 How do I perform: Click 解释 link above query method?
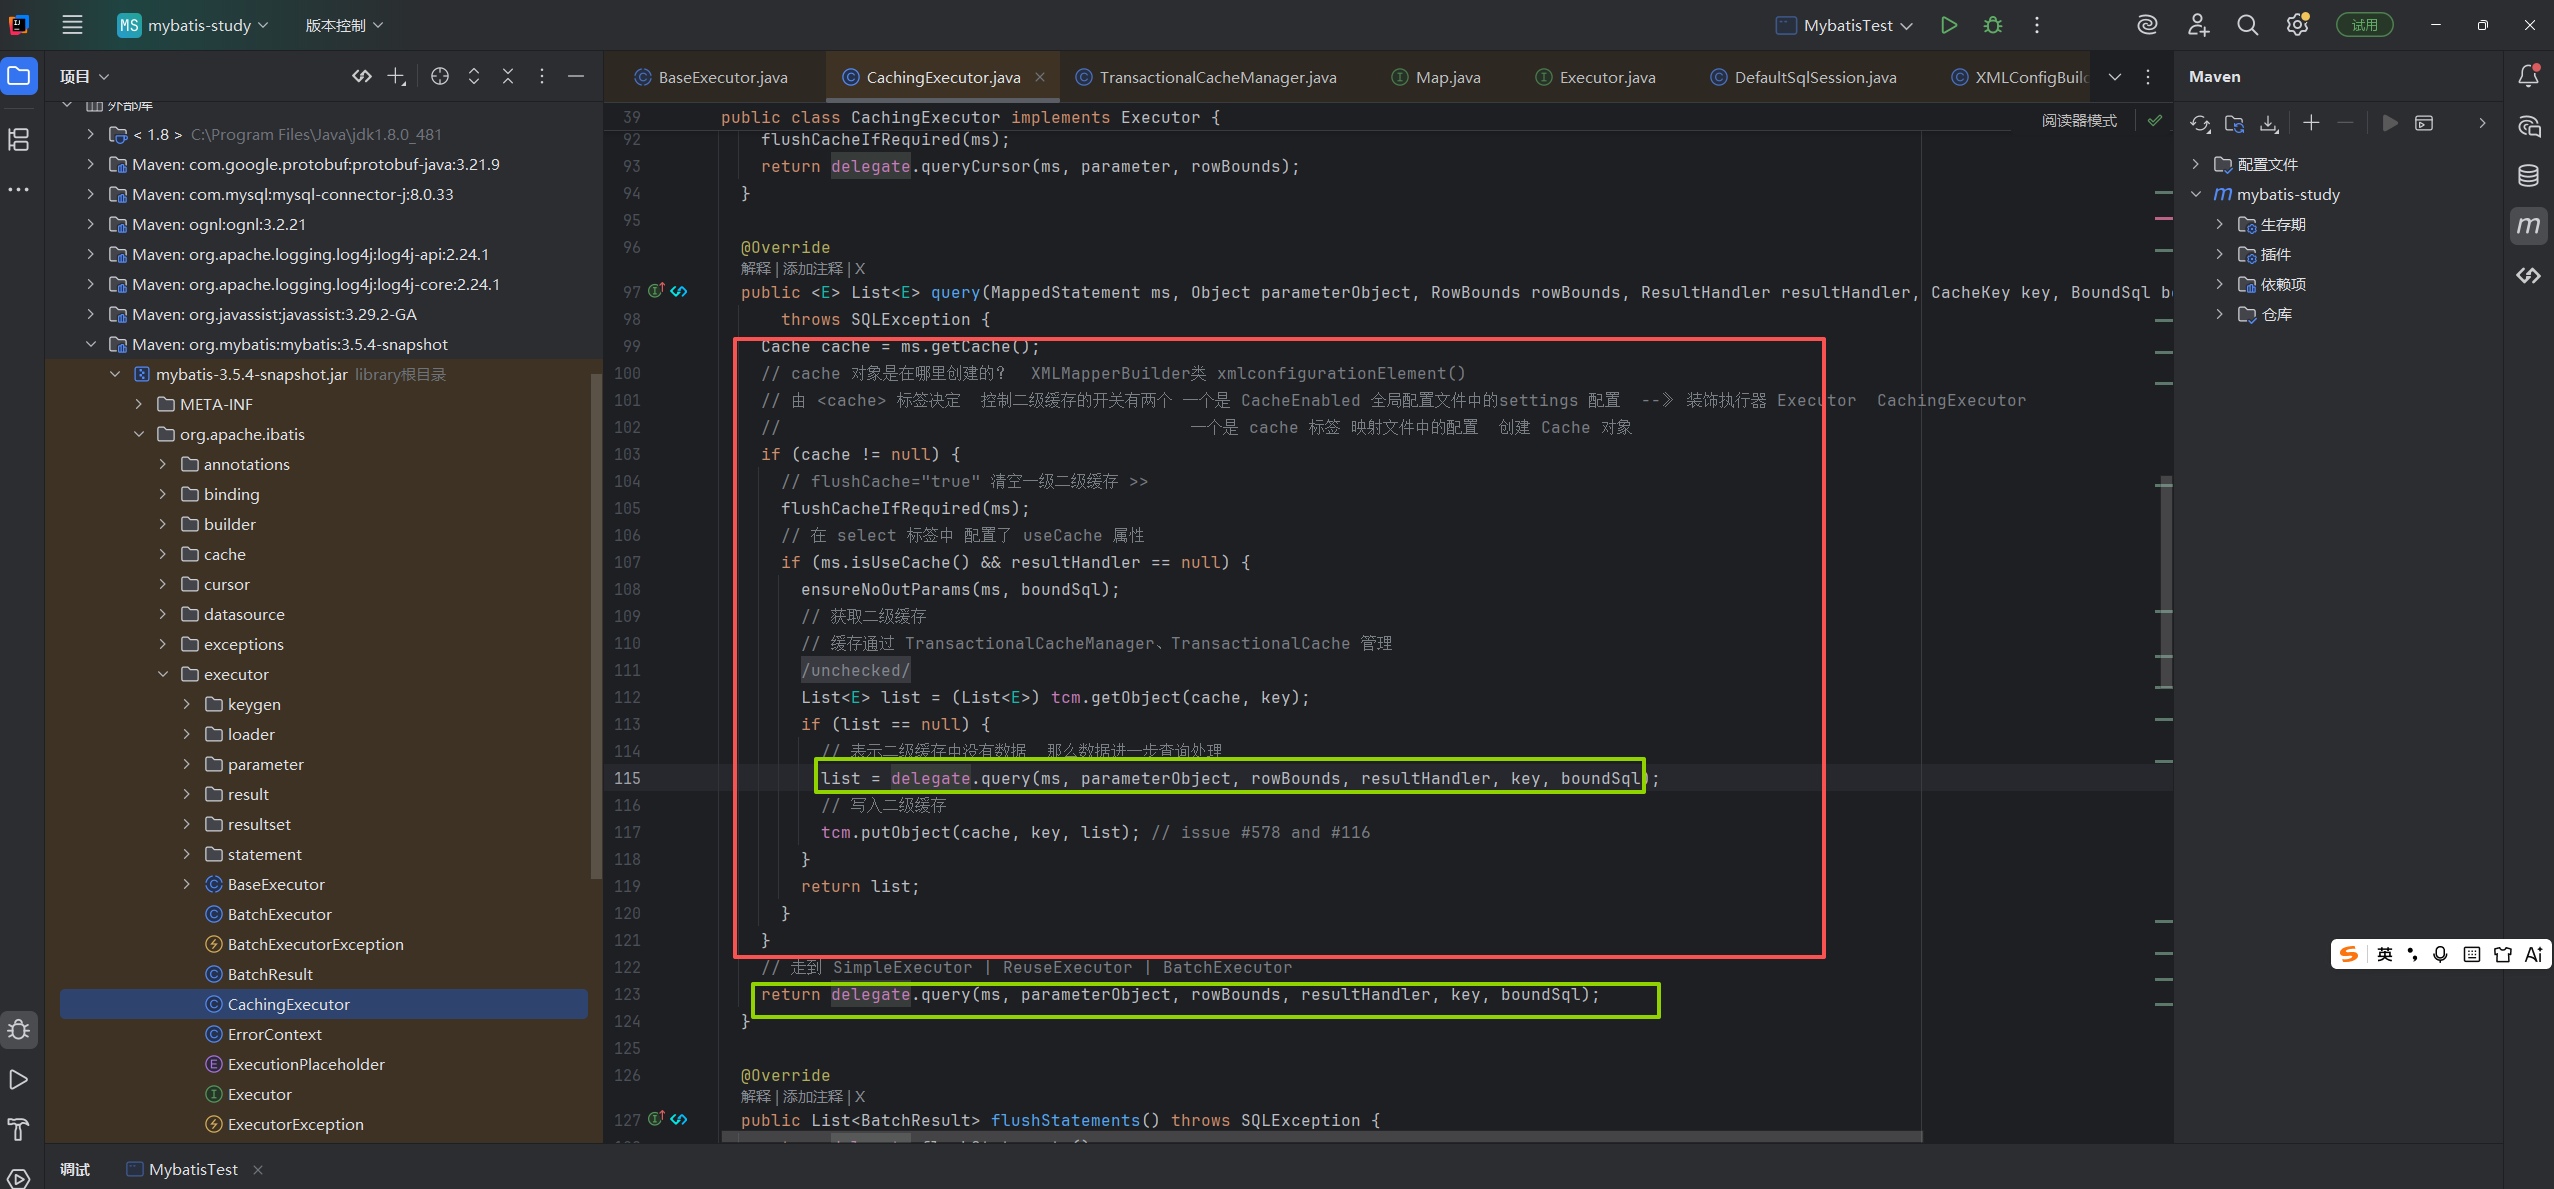coord(756,269)
